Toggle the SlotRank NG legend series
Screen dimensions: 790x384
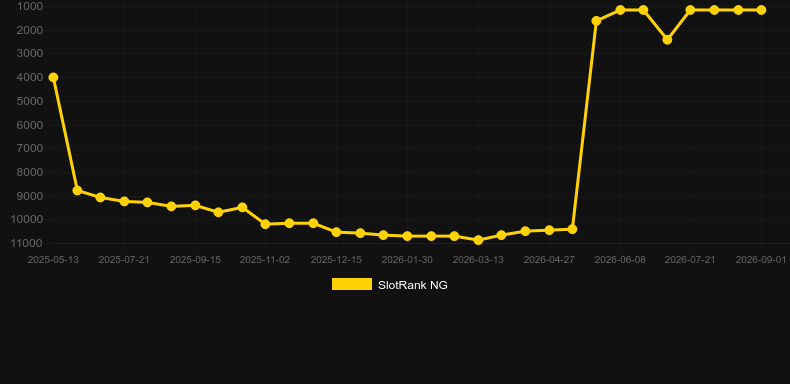pyautogui.click(x=389, y=285)
